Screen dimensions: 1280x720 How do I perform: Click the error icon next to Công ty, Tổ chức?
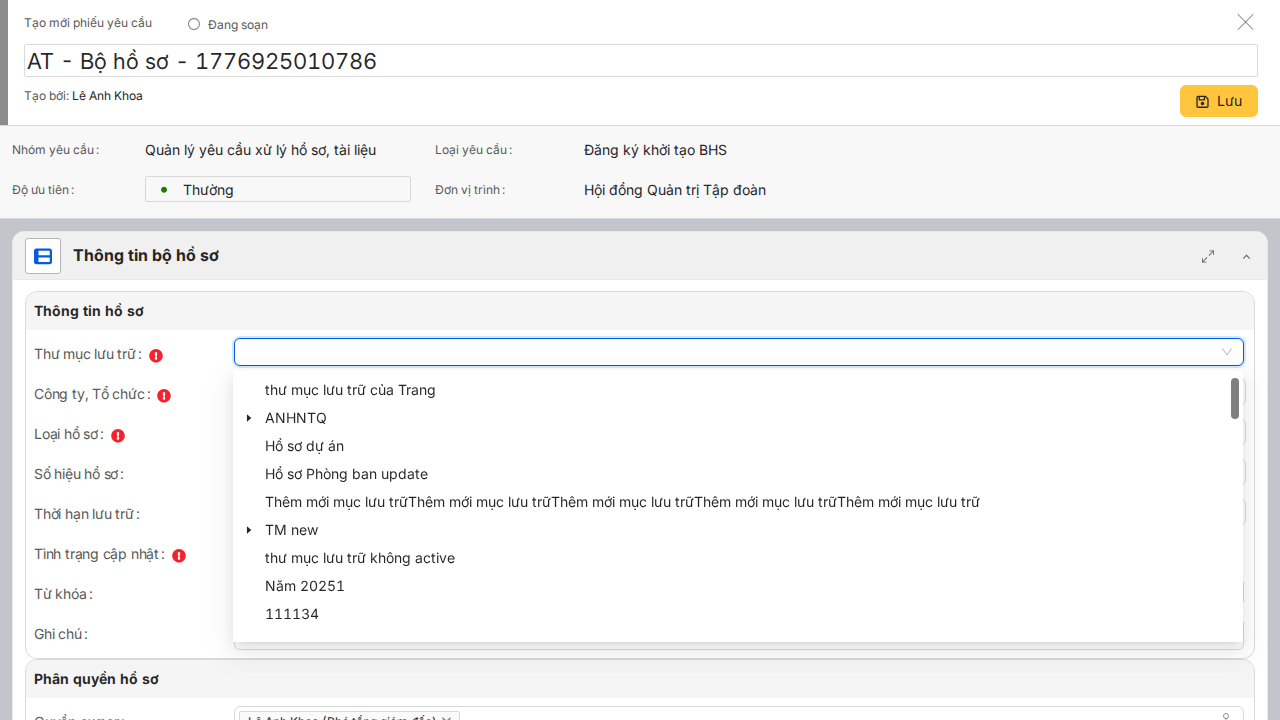pyautogui.click(x=164, y=395)
